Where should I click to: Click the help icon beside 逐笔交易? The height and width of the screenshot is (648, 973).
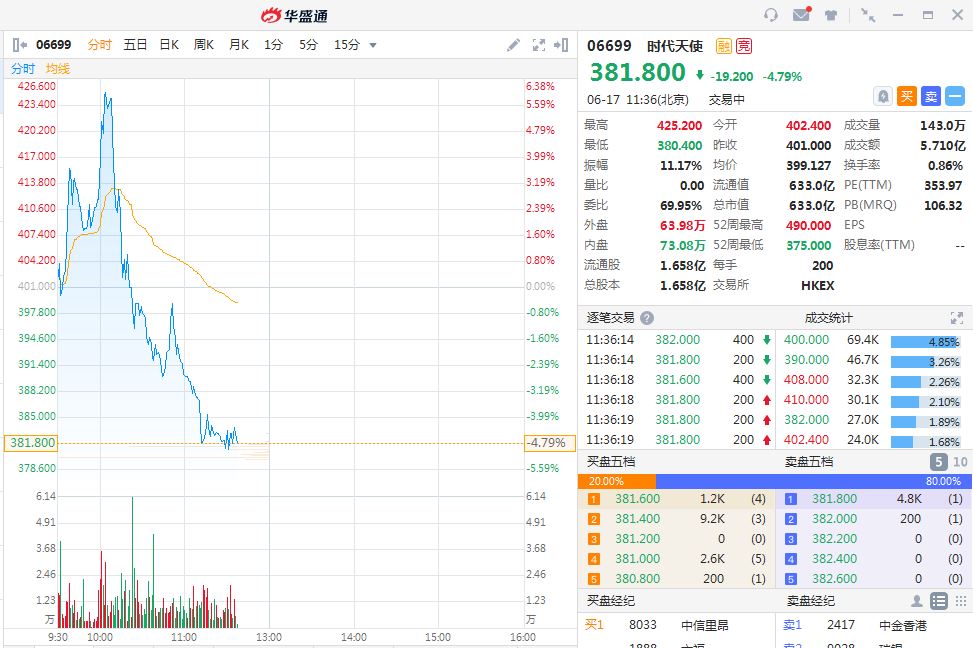click(x=647, y=318)
